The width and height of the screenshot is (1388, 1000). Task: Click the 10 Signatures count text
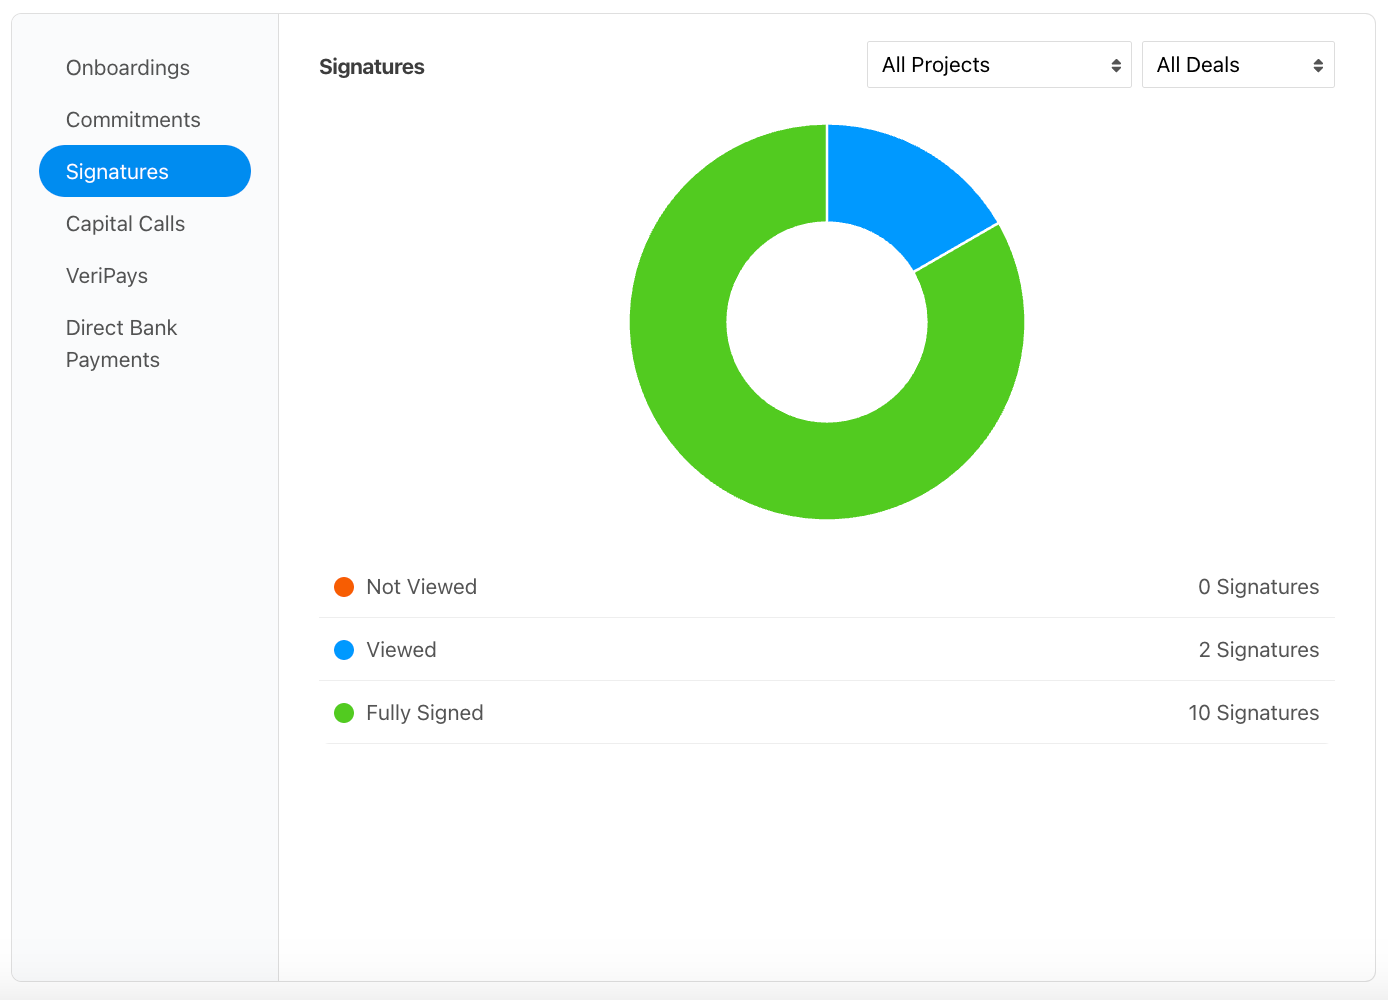tap(1253, 713)
